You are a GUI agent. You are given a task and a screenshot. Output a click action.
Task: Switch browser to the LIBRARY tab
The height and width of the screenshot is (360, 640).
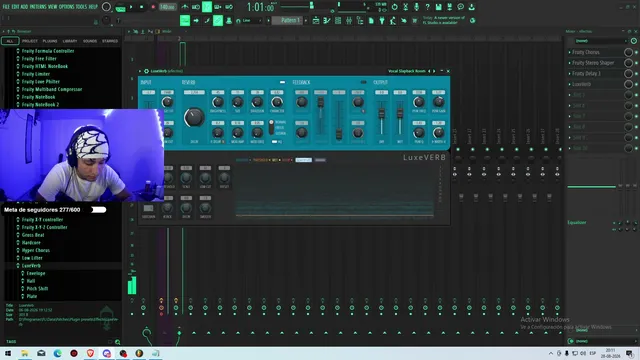pyautogui.click(x=70, y=41)
